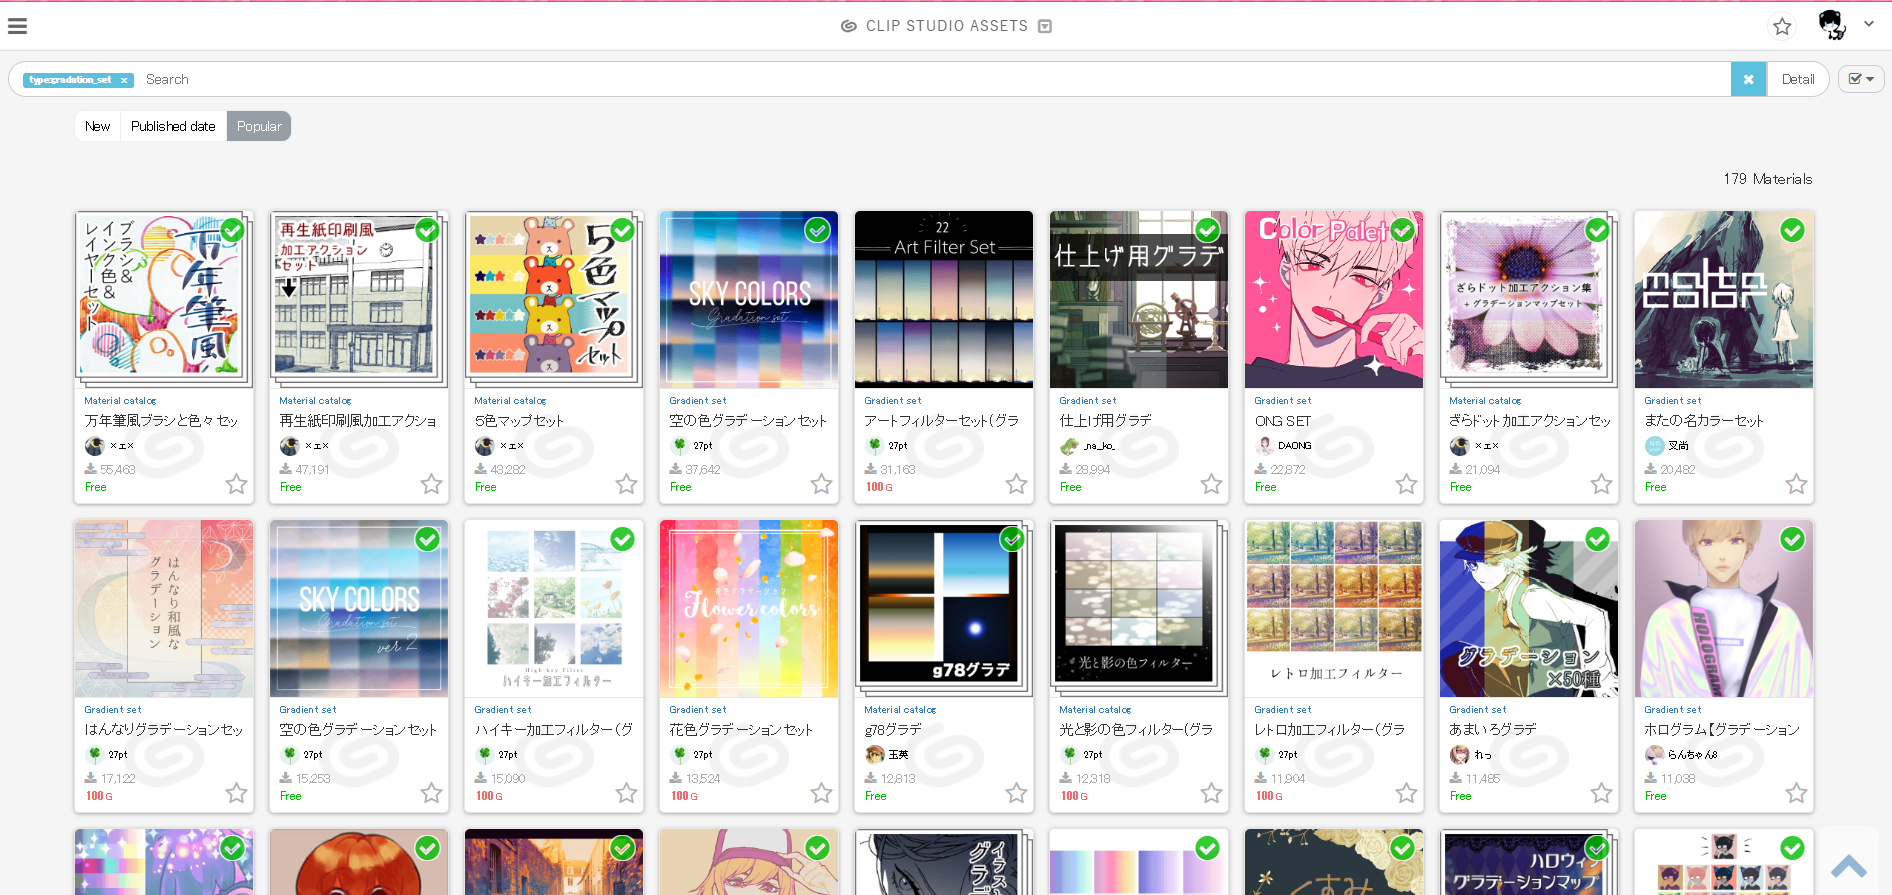Open the あまいろグラデ title link

click(x=1493, y=730)
